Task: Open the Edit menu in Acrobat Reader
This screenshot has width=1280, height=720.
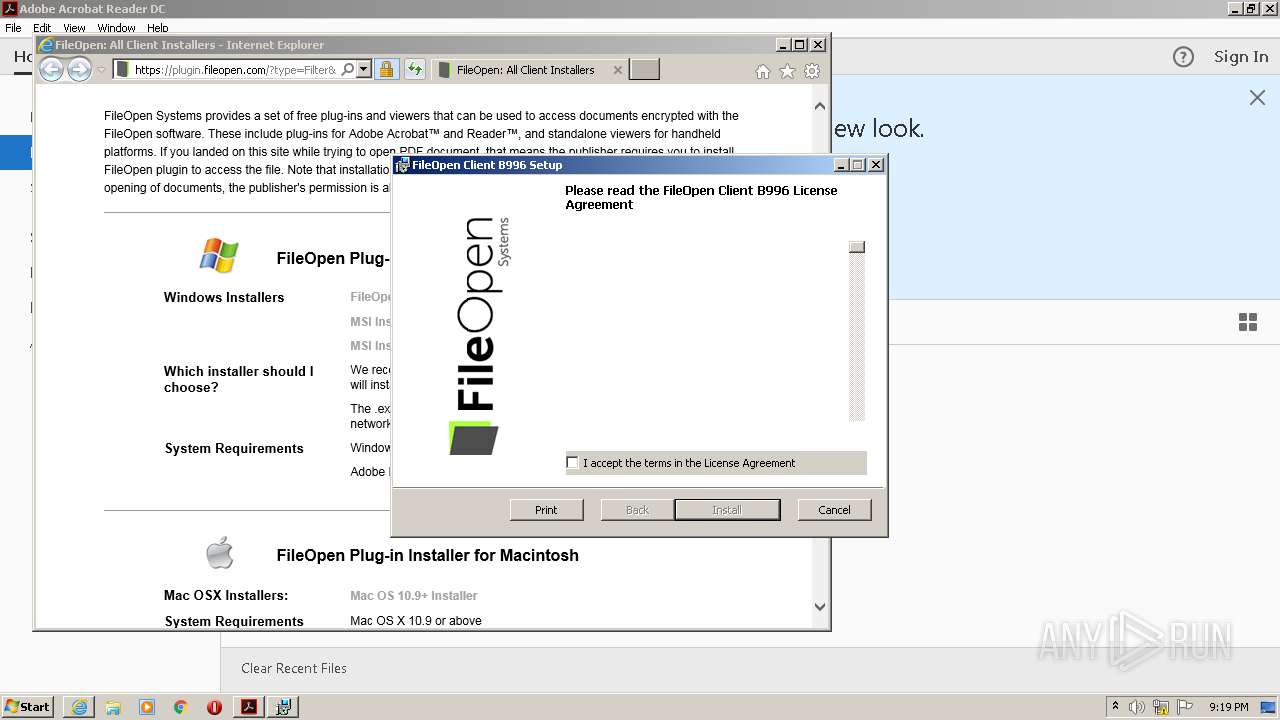Action: (42, 28)
